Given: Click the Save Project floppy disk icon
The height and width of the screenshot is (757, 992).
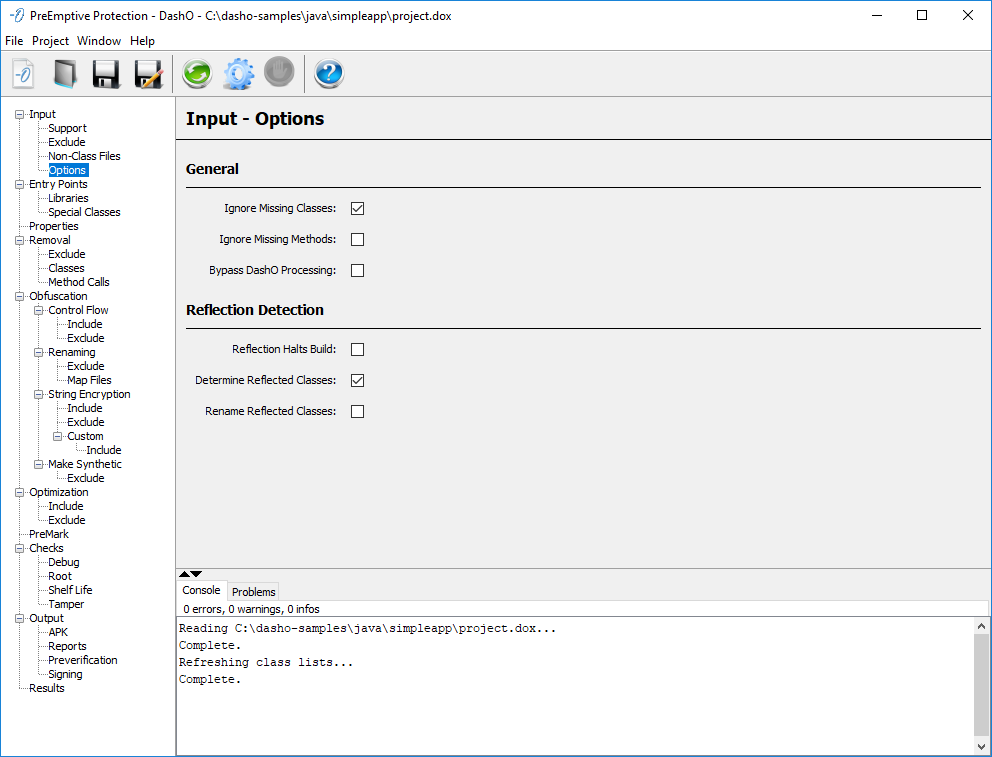Looking at the screenshot, I should (106, 73).
